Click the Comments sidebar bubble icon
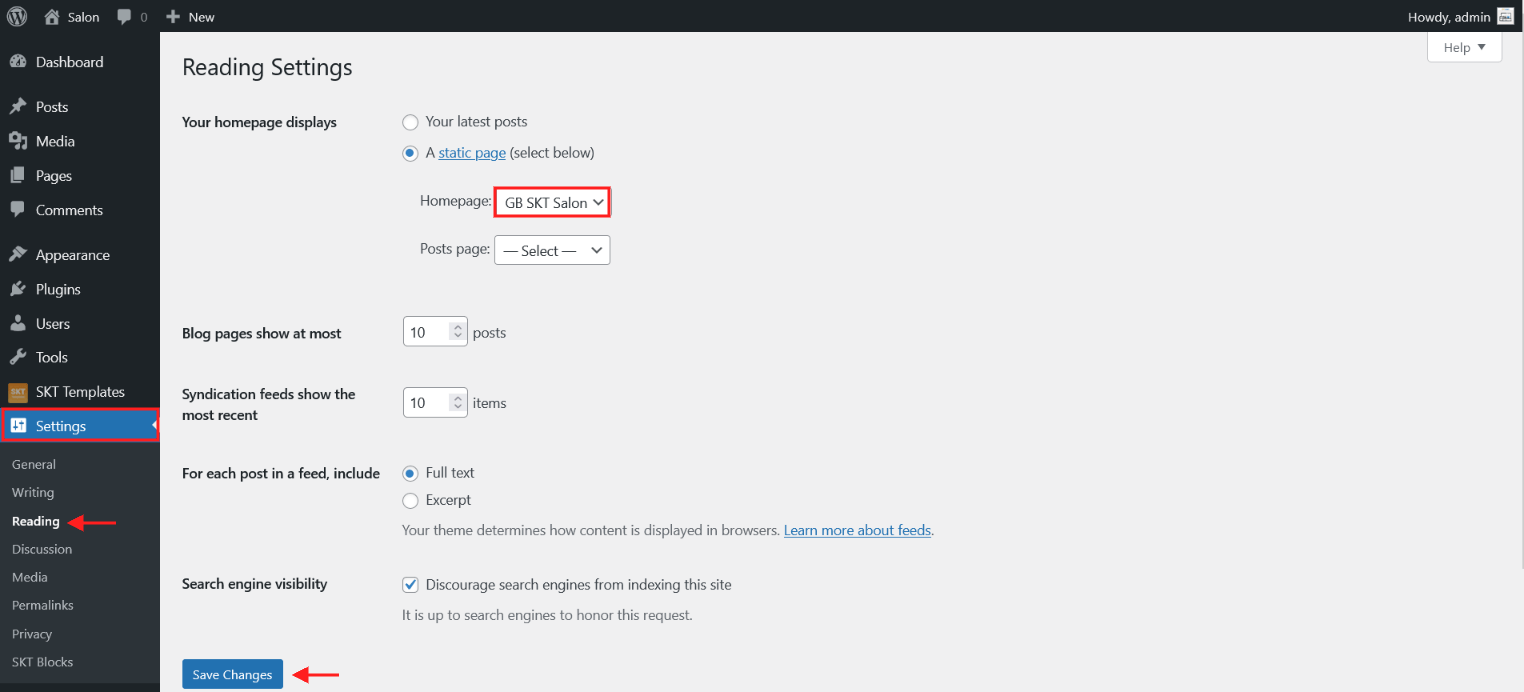 tap(18, 210)
